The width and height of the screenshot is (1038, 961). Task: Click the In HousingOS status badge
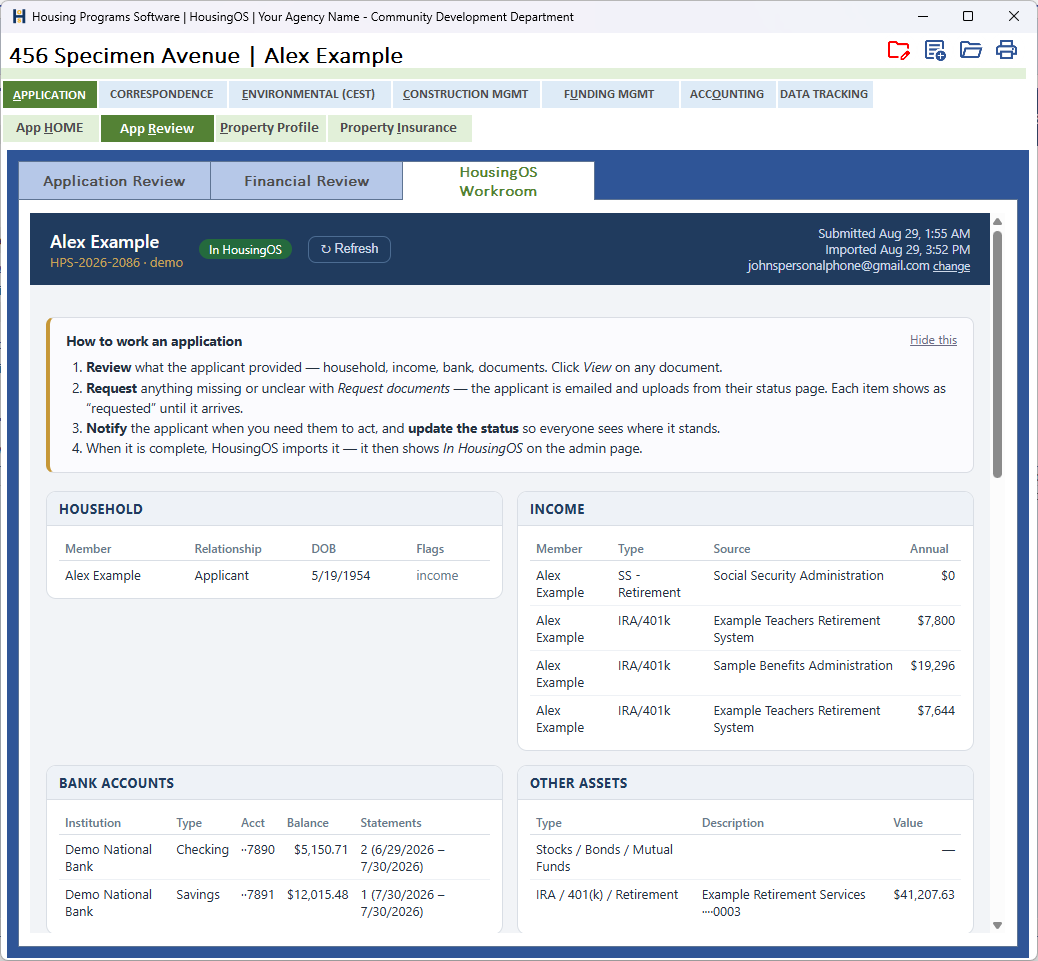(x=246, y=250)
